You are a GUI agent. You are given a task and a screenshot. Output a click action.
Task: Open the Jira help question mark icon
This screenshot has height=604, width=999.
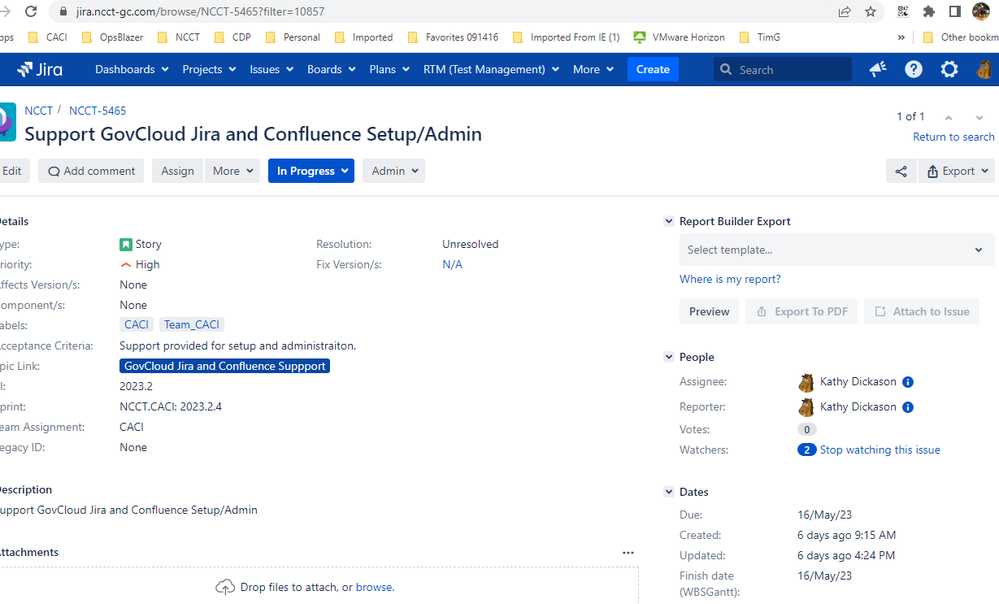[x=913, y=69]
